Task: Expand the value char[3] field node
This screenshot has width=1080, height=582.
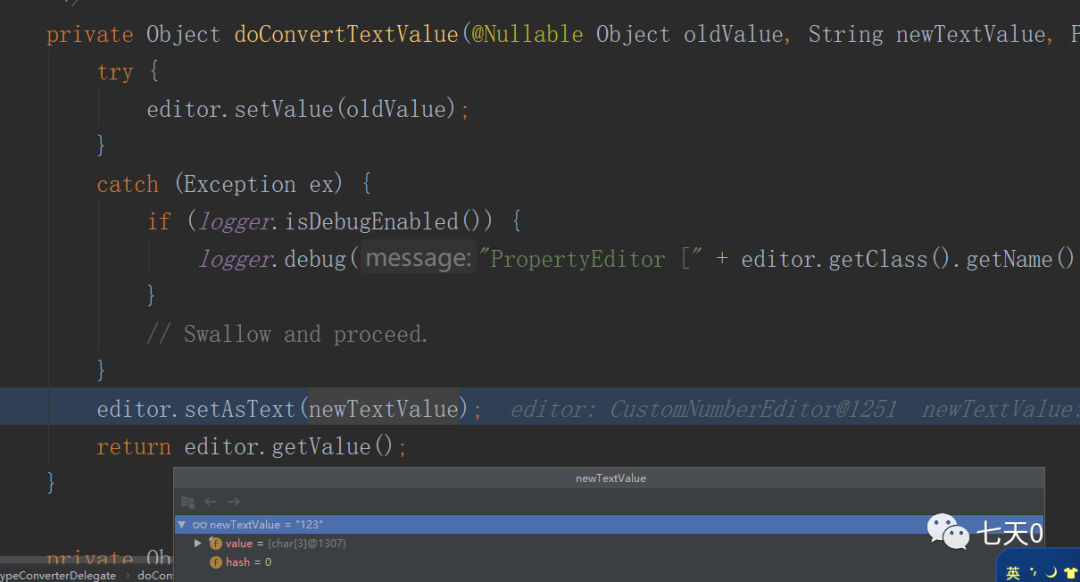Action: pos(198,543)
